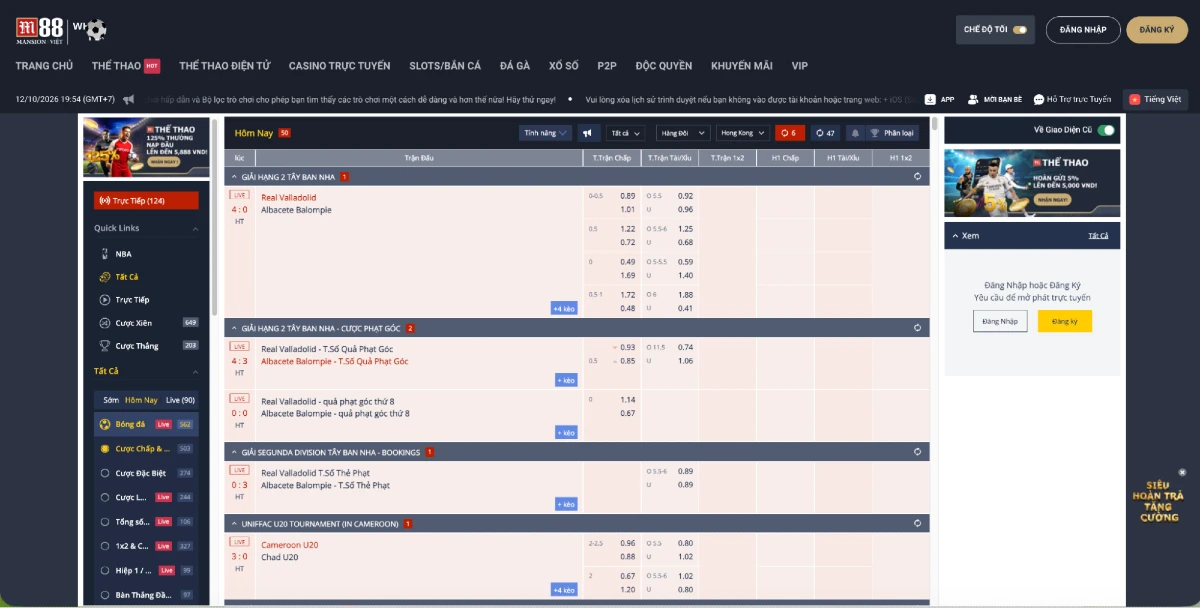
Task: Click the top Đăng Ký button
Action: (1157, 30)
